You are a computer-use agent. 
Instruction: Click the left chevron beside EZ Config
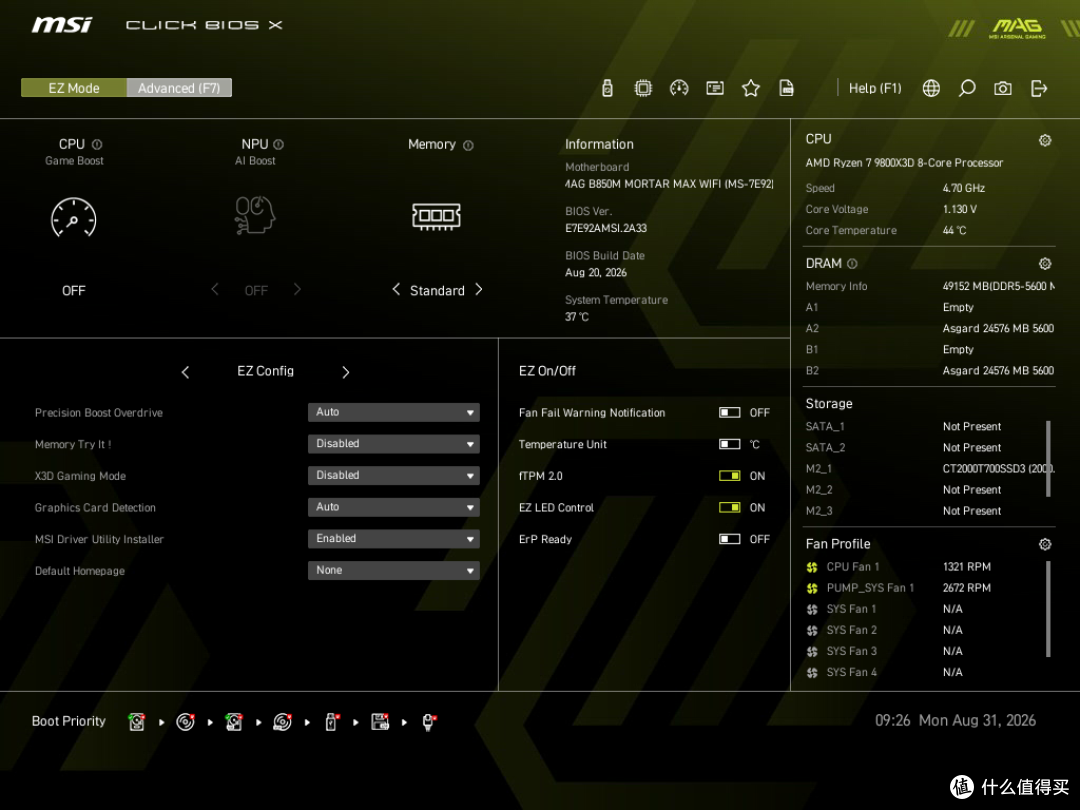(185, 373)
